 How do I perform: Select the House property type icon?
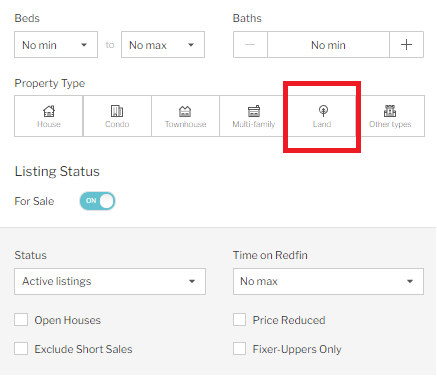point(49,111)
